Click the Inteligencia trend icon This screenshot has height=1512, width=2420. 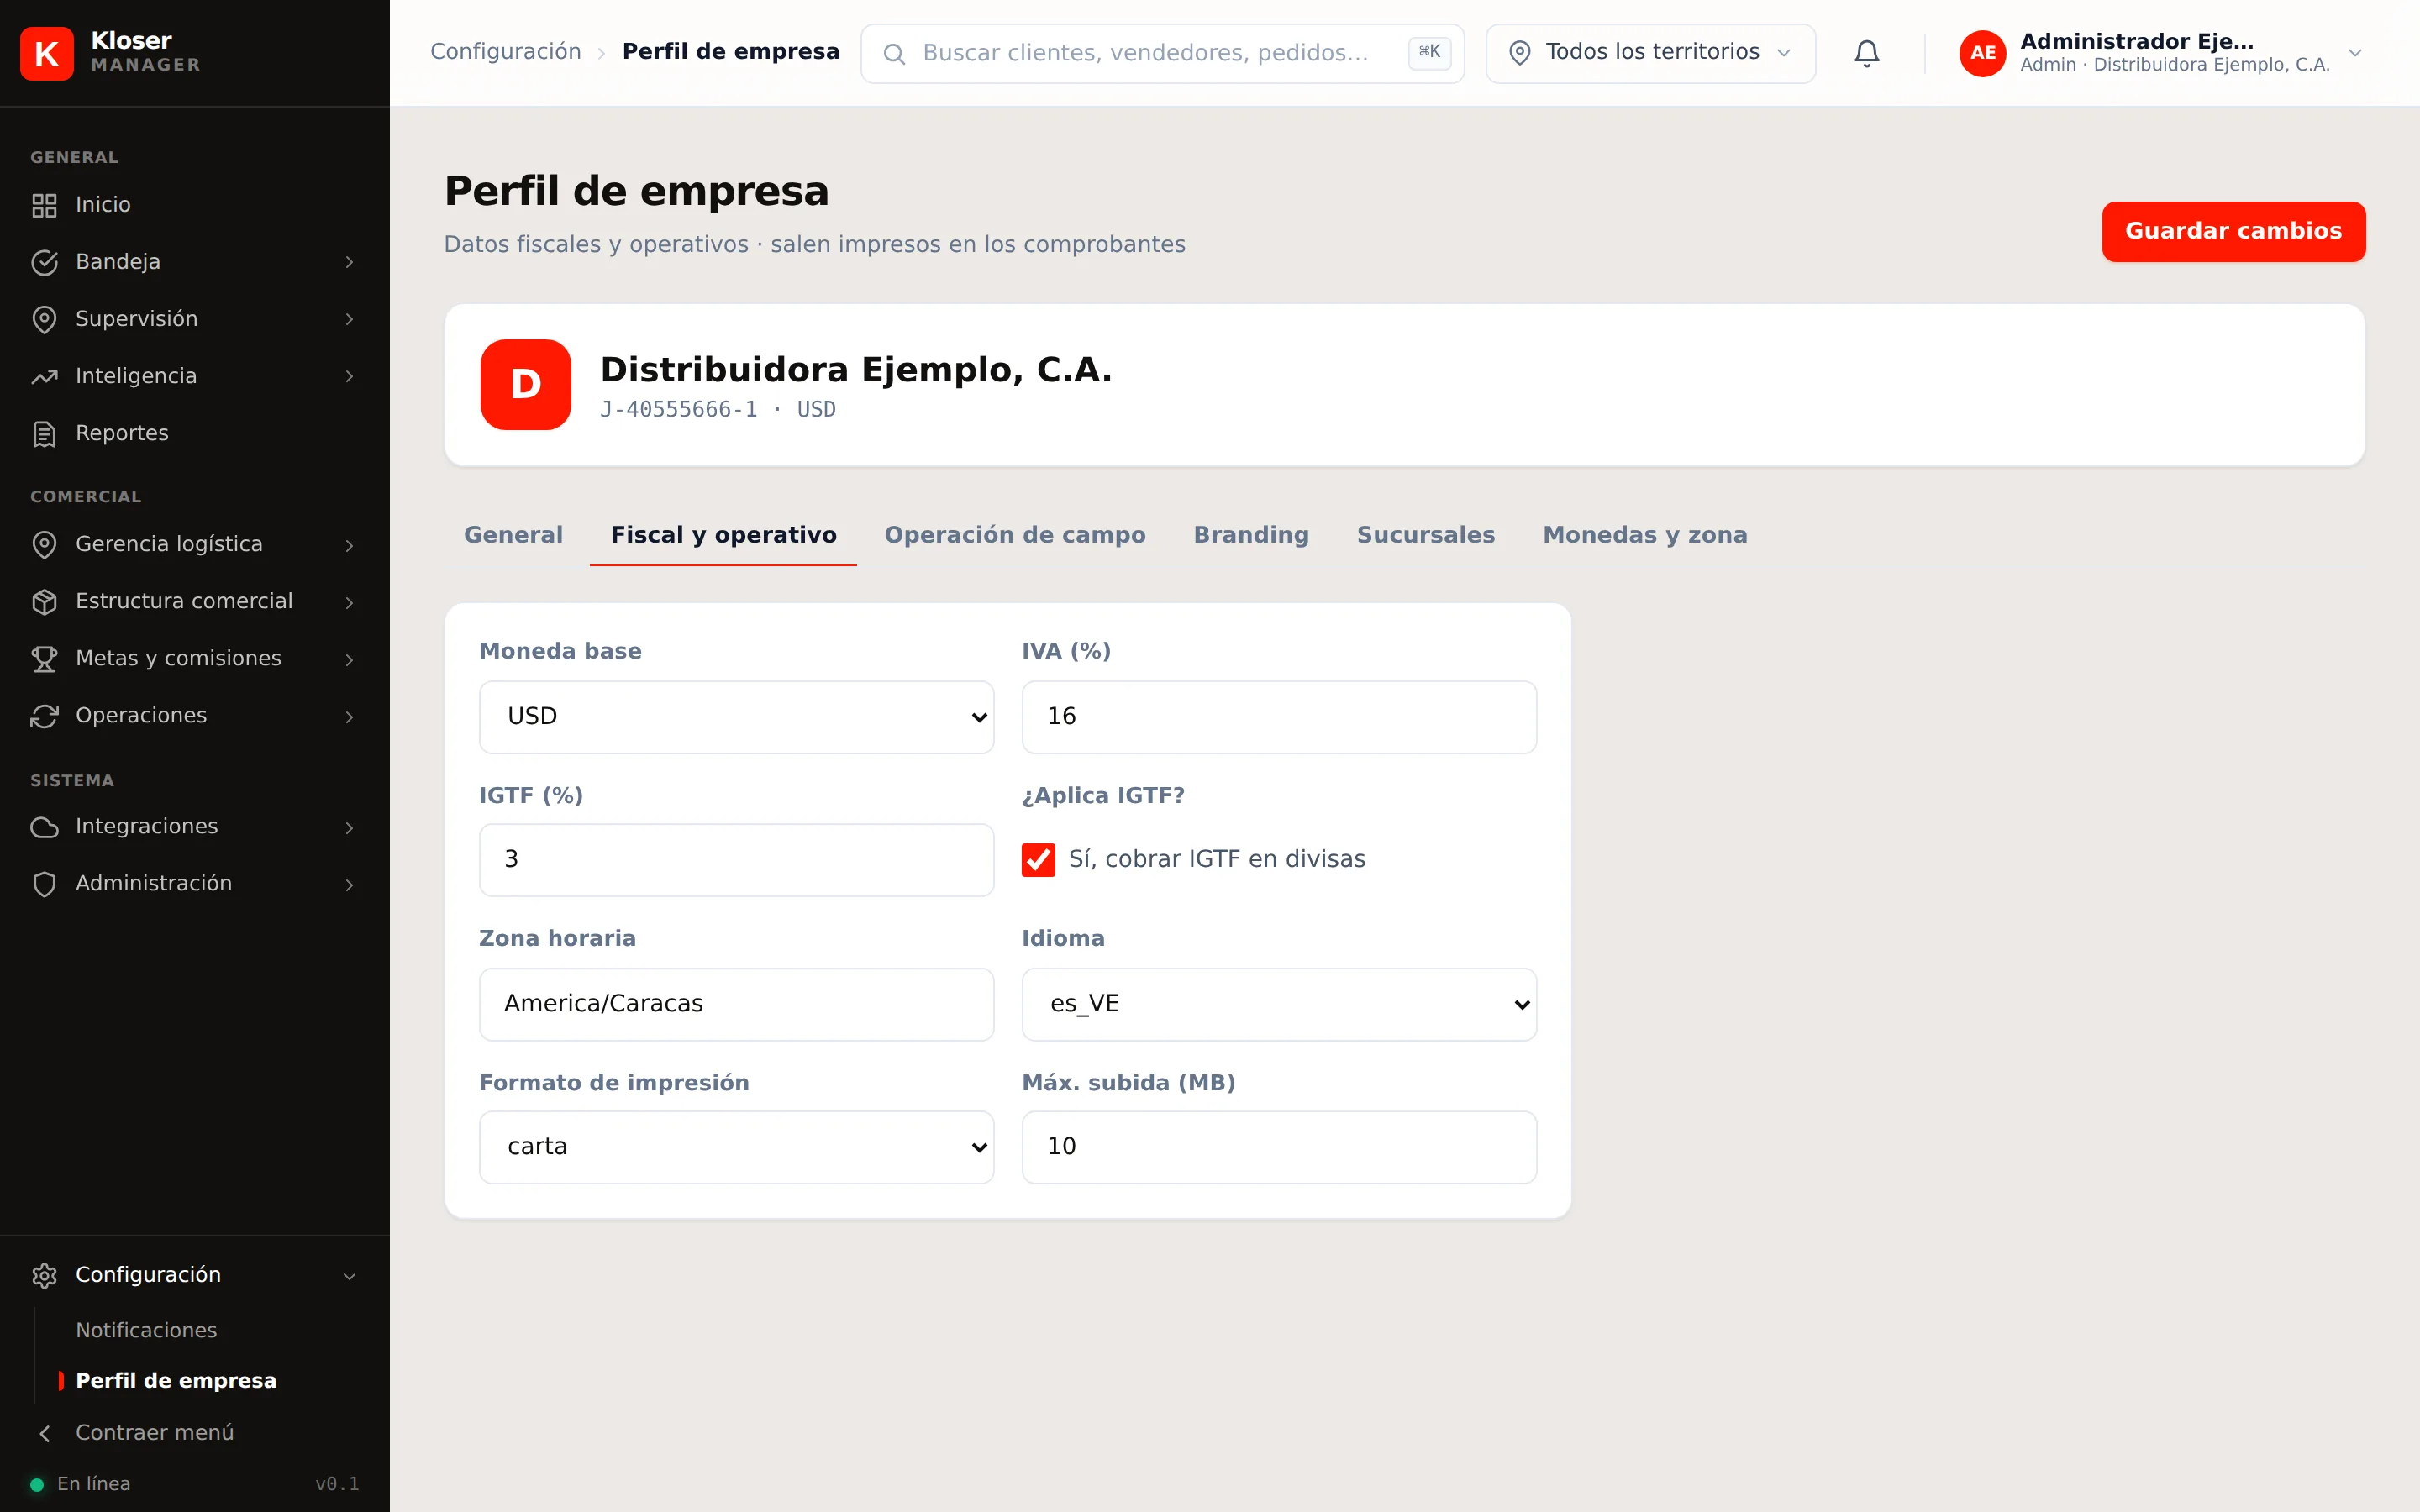tap(44, 376)
